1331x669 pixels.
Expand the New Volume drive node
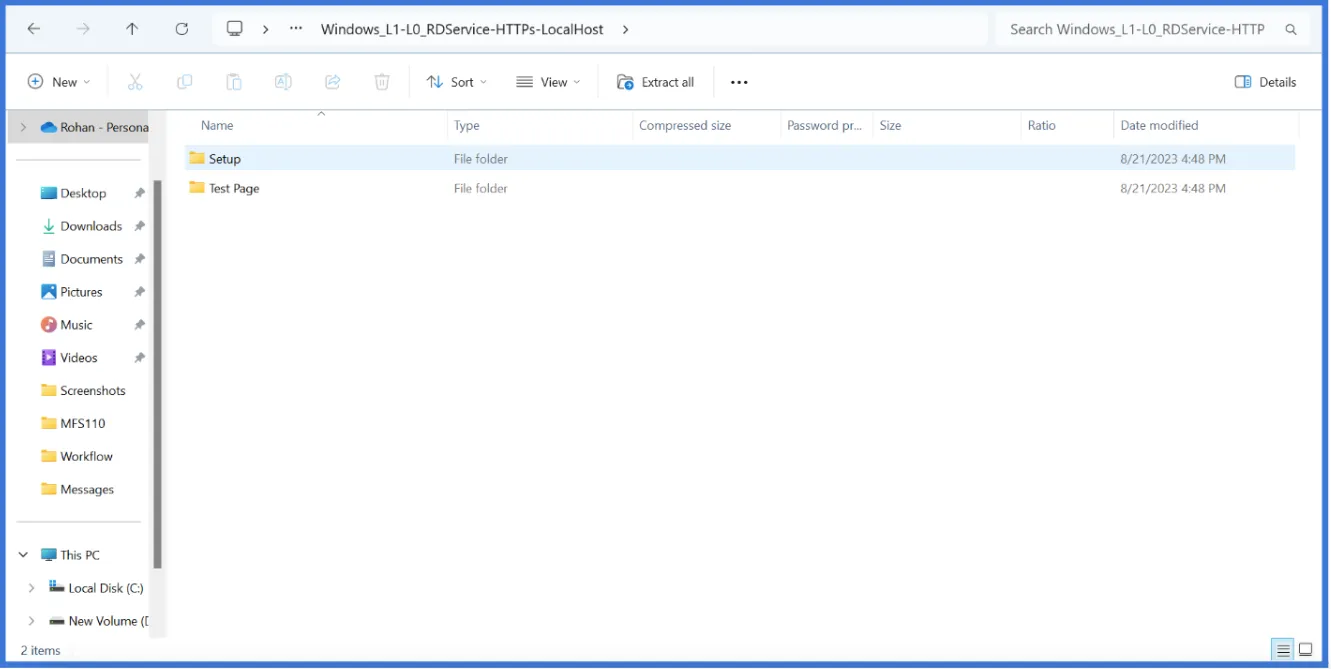point(31,621)
